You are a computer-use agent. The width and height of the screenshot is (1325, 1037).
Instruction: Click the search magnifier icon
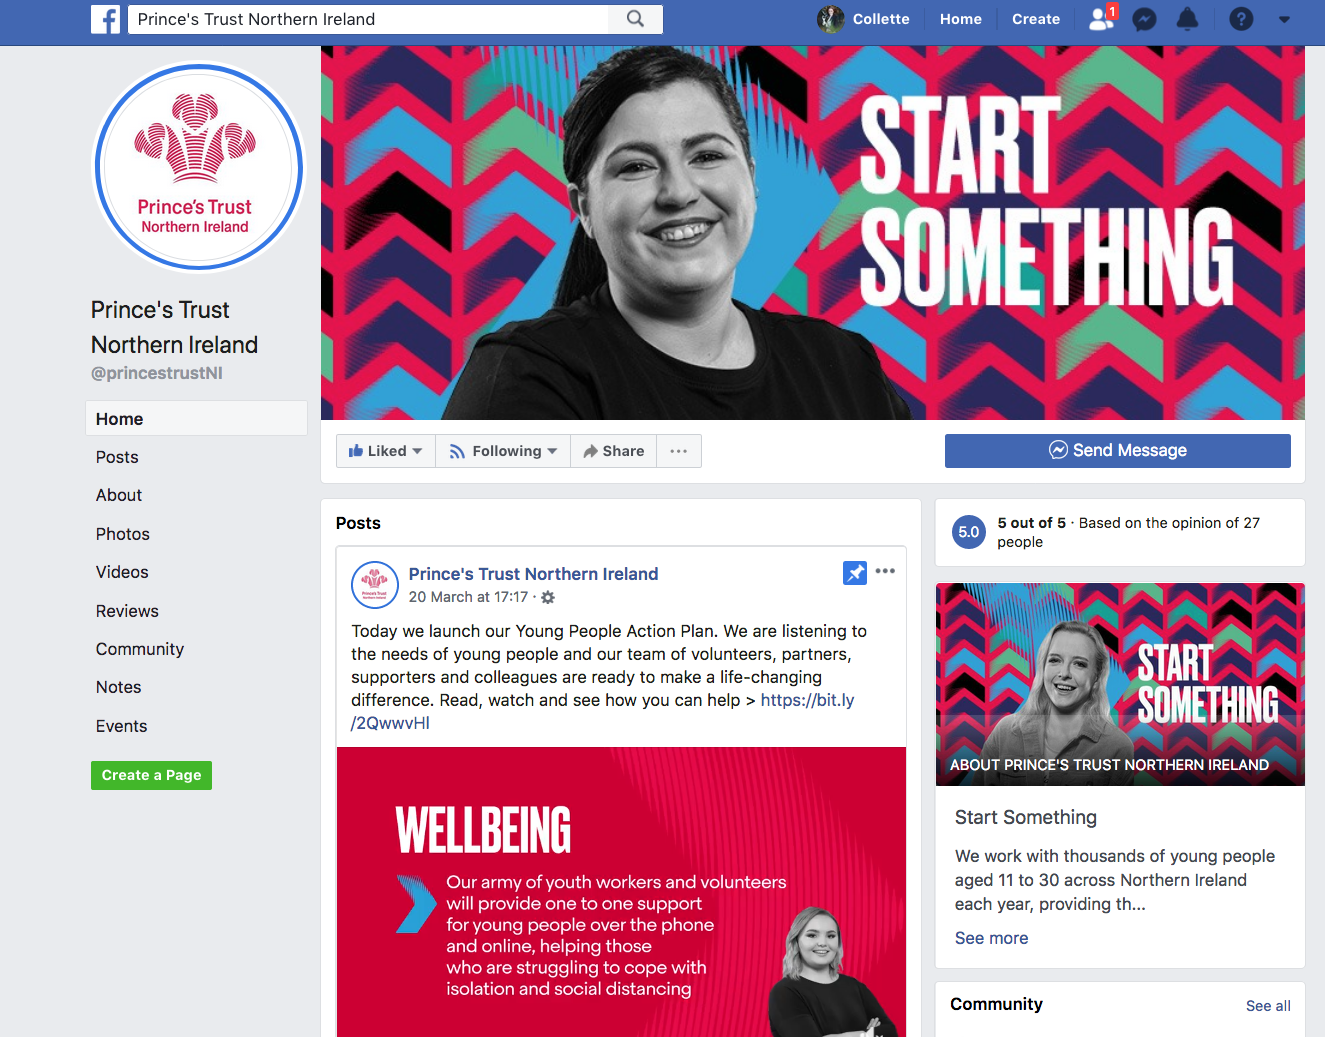point(635,19)
